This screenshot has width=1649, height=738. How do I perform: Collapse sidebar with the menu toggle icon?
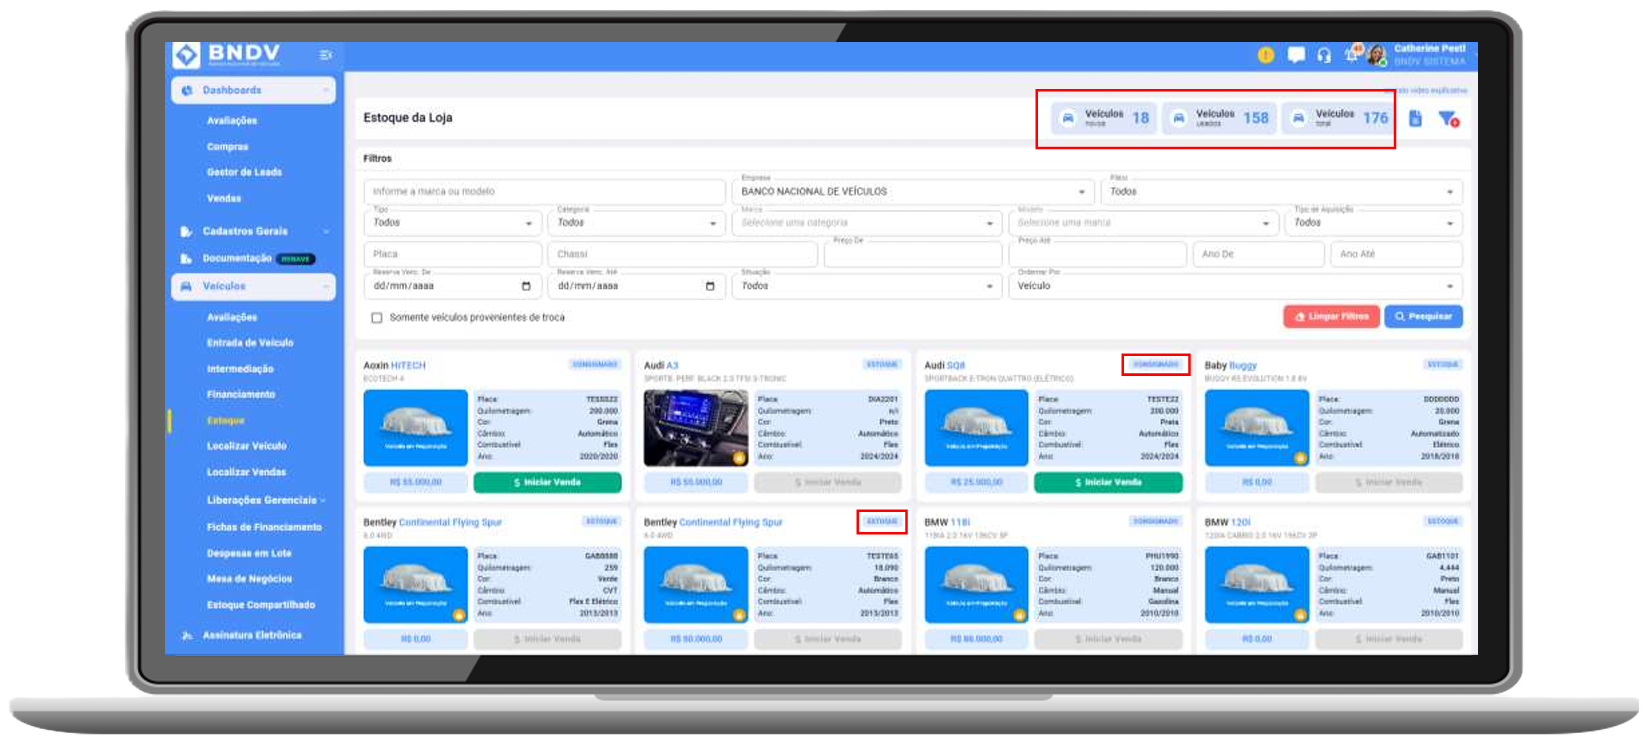325,55
